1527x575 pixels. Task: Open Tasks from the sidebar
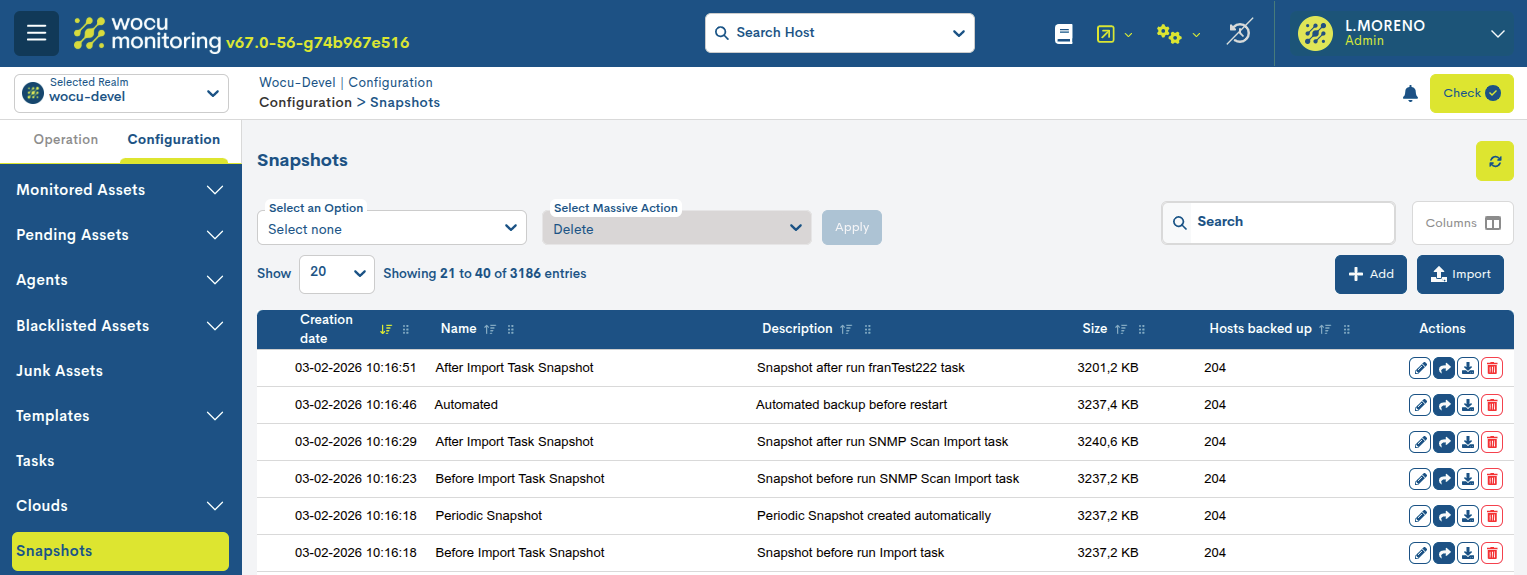[35, 461]
